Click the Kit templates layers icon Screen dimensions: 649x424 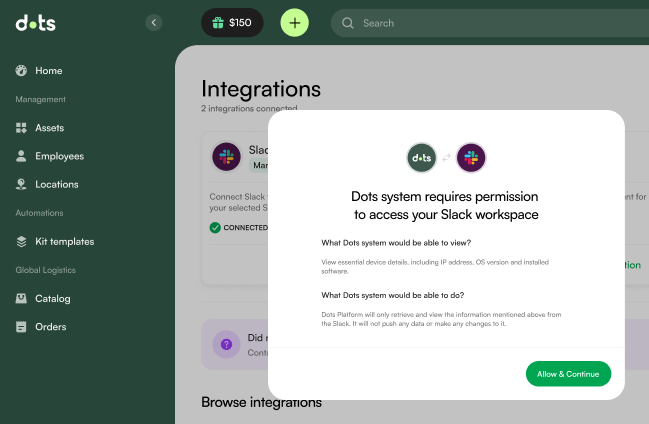click(x=21, y=241)
